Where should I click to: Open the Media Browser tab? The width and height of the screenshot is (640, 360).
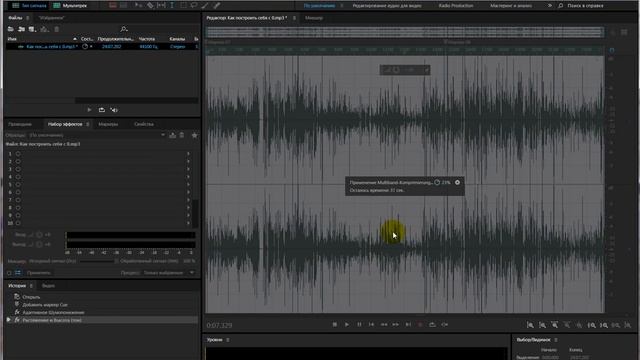point(20,124)
